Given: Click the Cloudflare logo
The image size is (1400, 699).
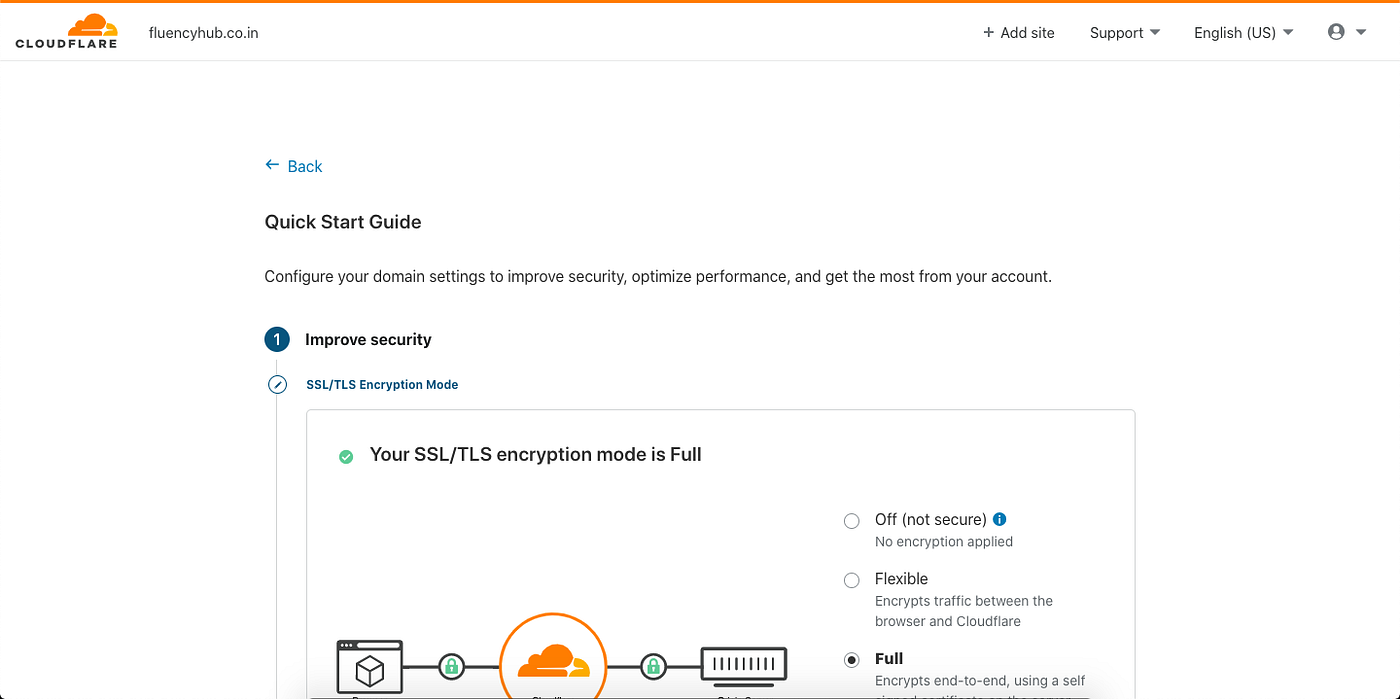Looking at the screenshot, I should pos(66,30).
